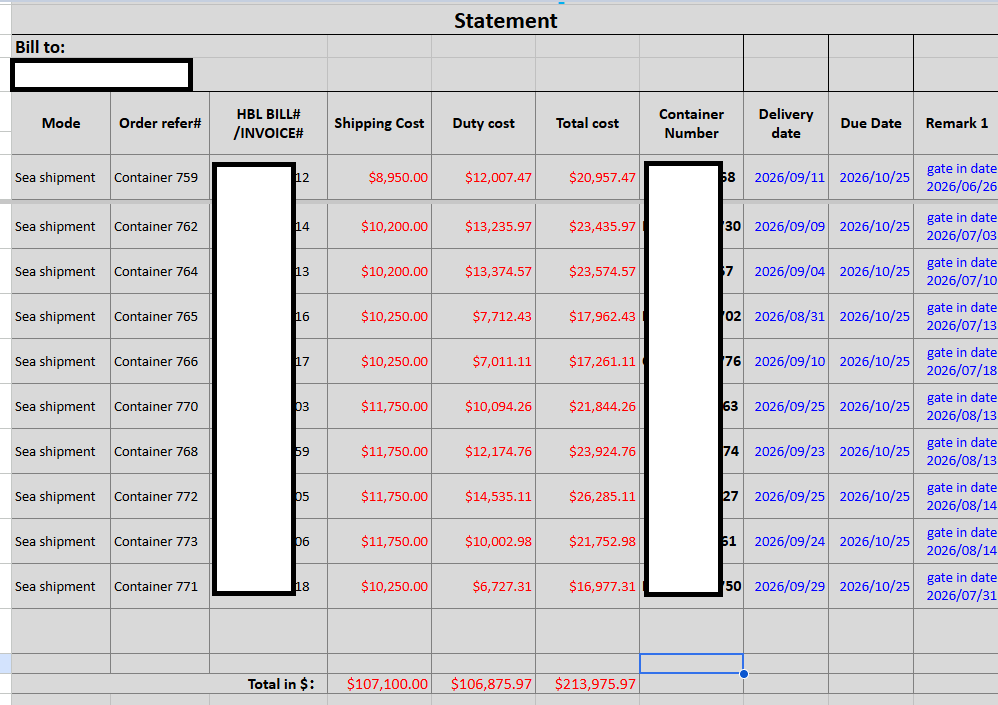Select the 'Container 759' cell
998x705 pixels.
[160, 178]
